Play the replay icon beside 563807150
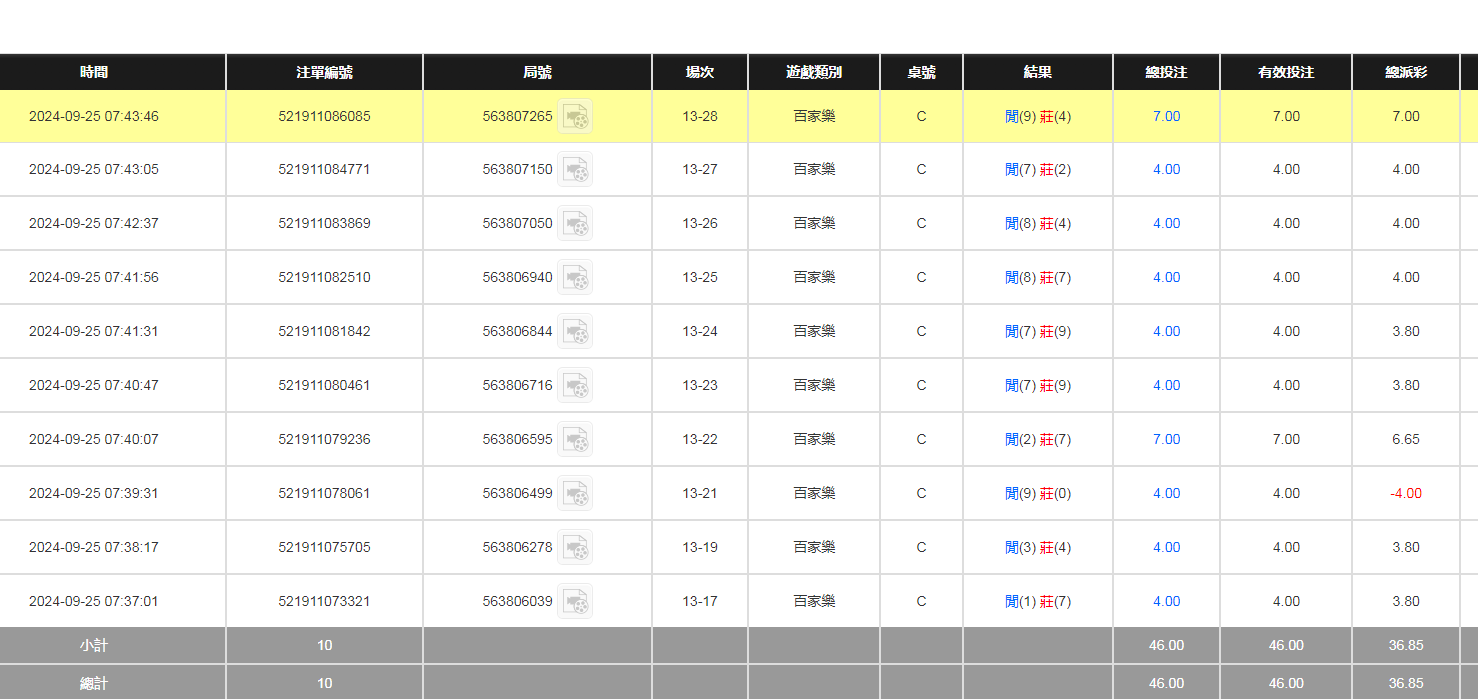This screenshot has height=699, width=1478. pyautogui.click(x=575, y=170)
